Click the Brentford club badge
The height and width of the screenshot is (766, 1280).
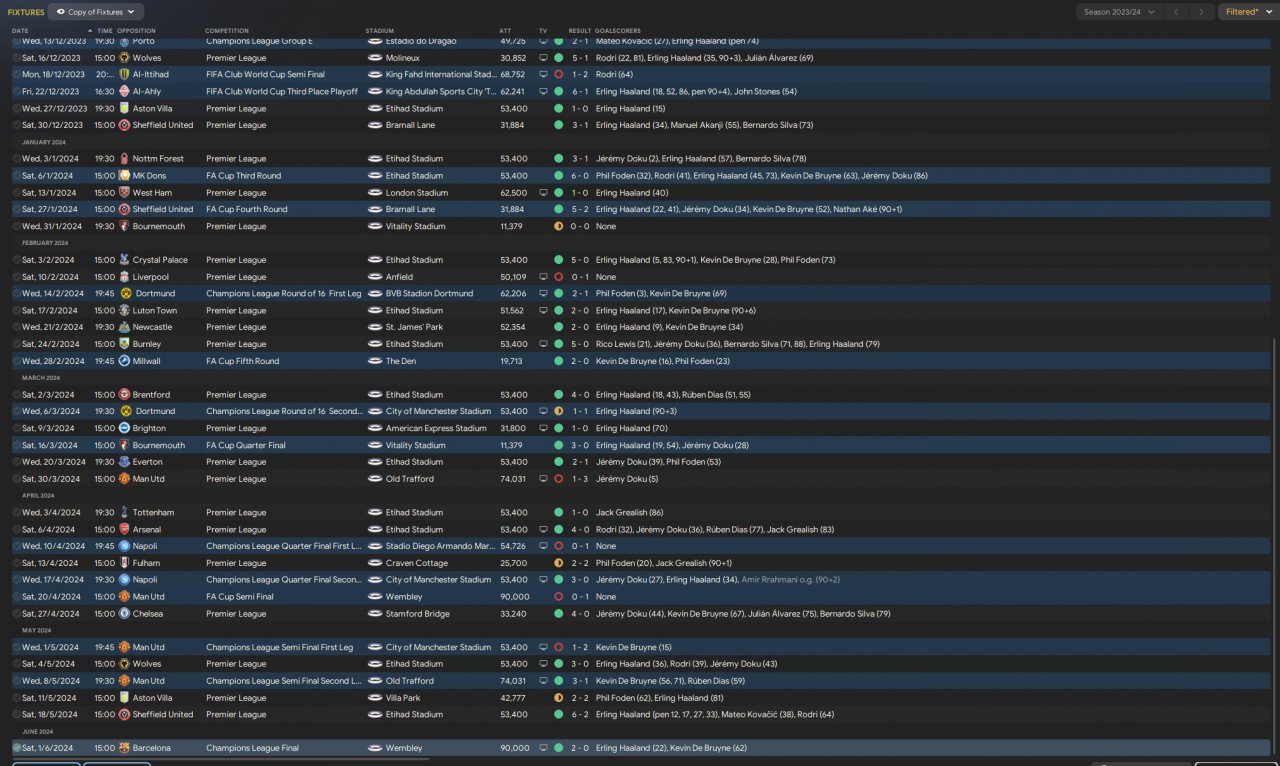point(124,395)
